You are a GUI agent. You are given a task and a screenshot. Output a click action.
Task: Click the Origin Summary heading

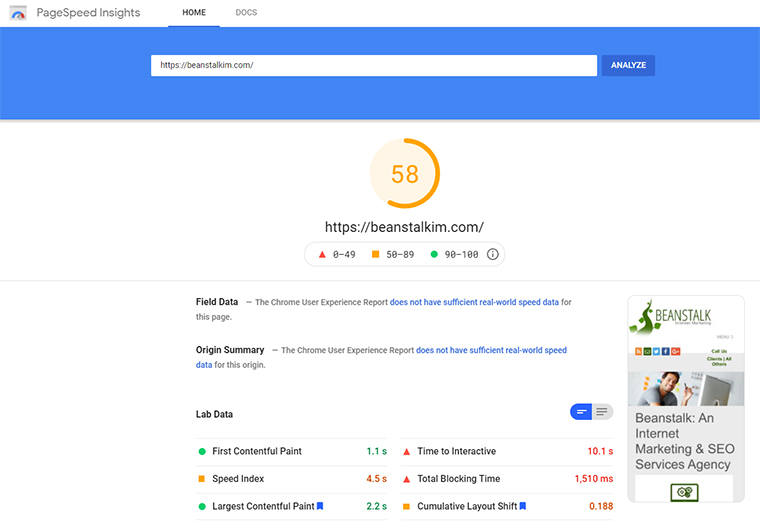[x=230, y=350]
